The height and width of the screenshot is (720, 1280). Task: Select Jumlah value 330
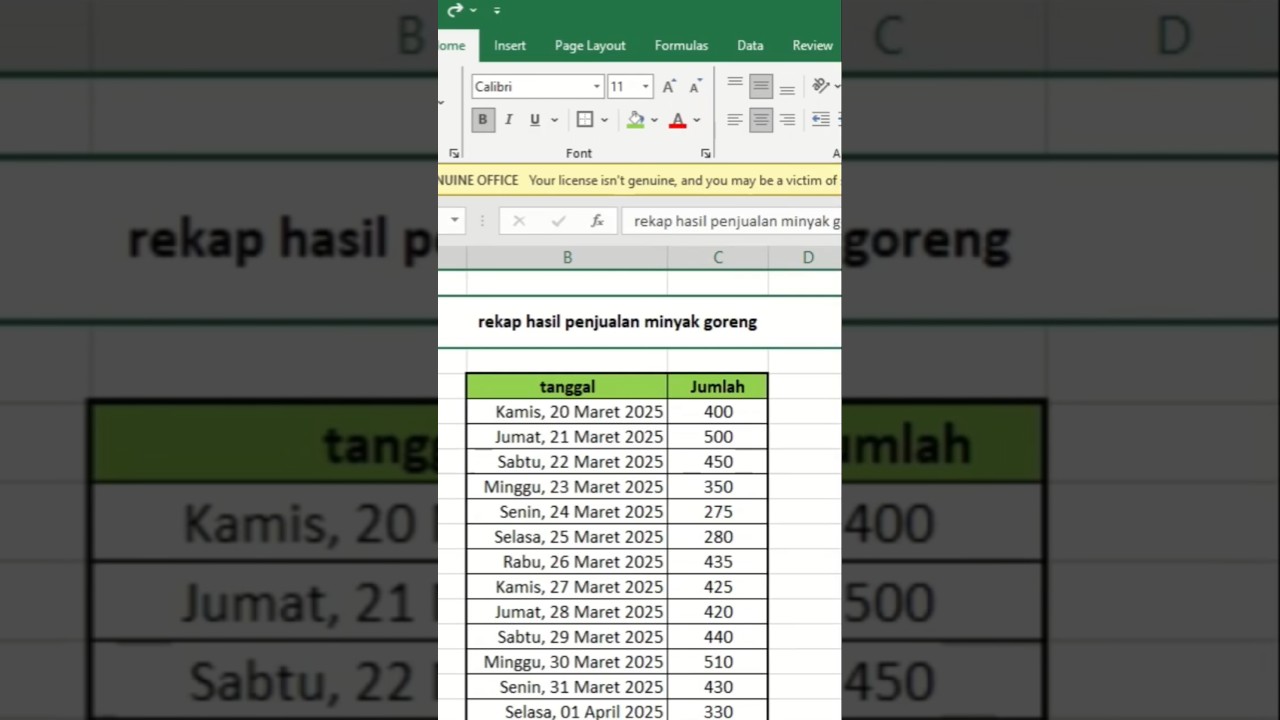718,710
